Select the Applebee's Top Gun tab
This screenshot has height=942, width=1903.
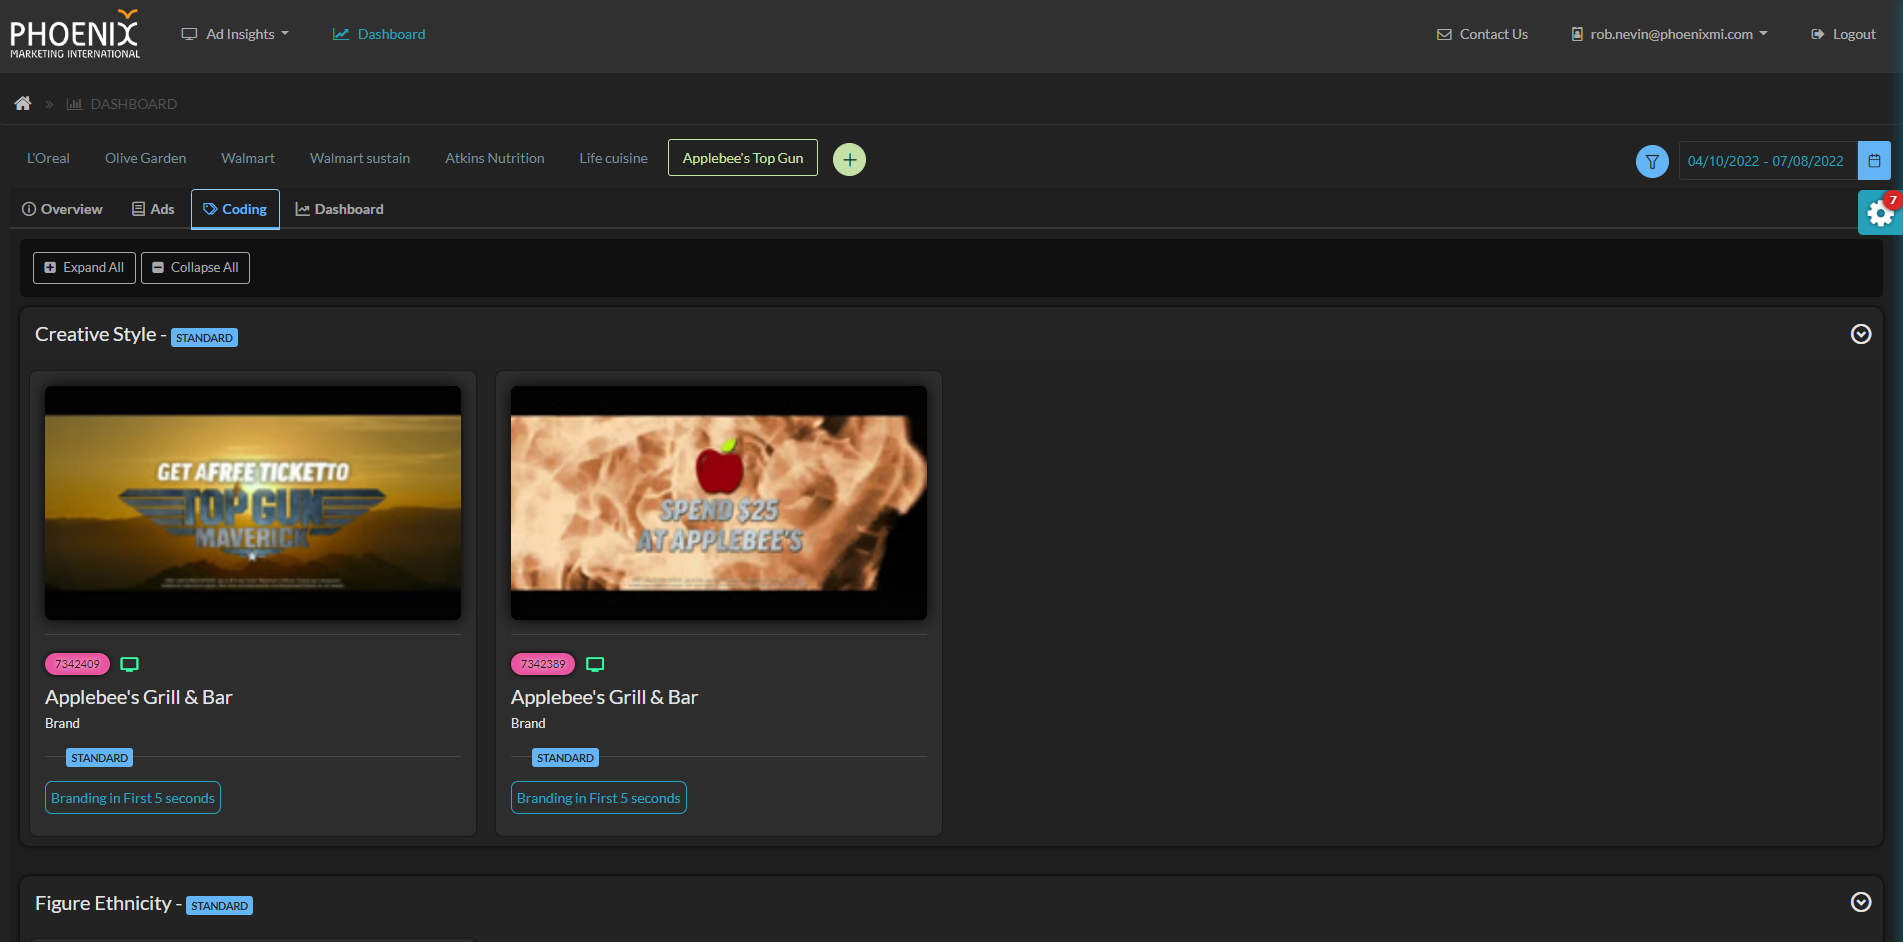[x=743, y=158]
